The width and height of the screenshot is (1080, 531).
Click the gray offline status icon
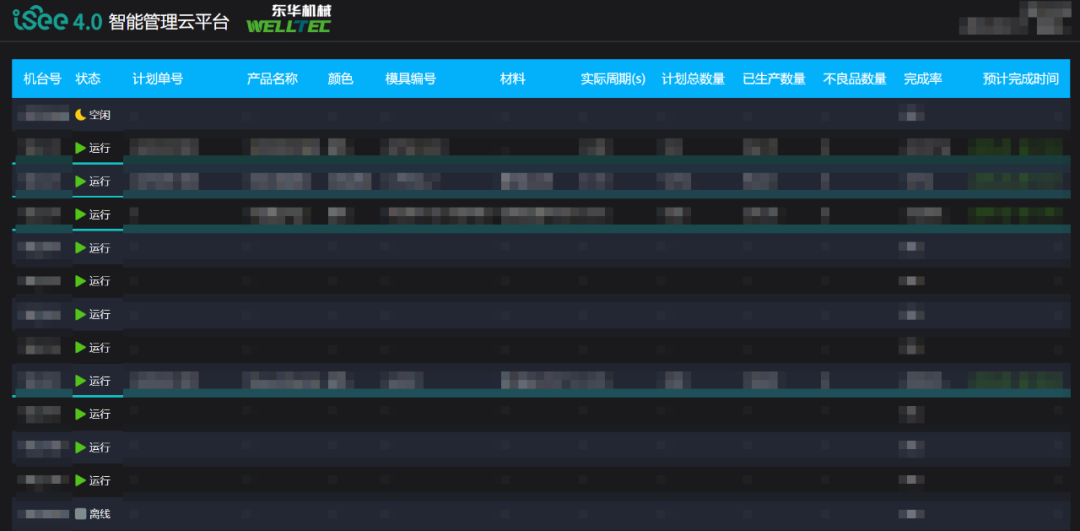pos(81,514)
